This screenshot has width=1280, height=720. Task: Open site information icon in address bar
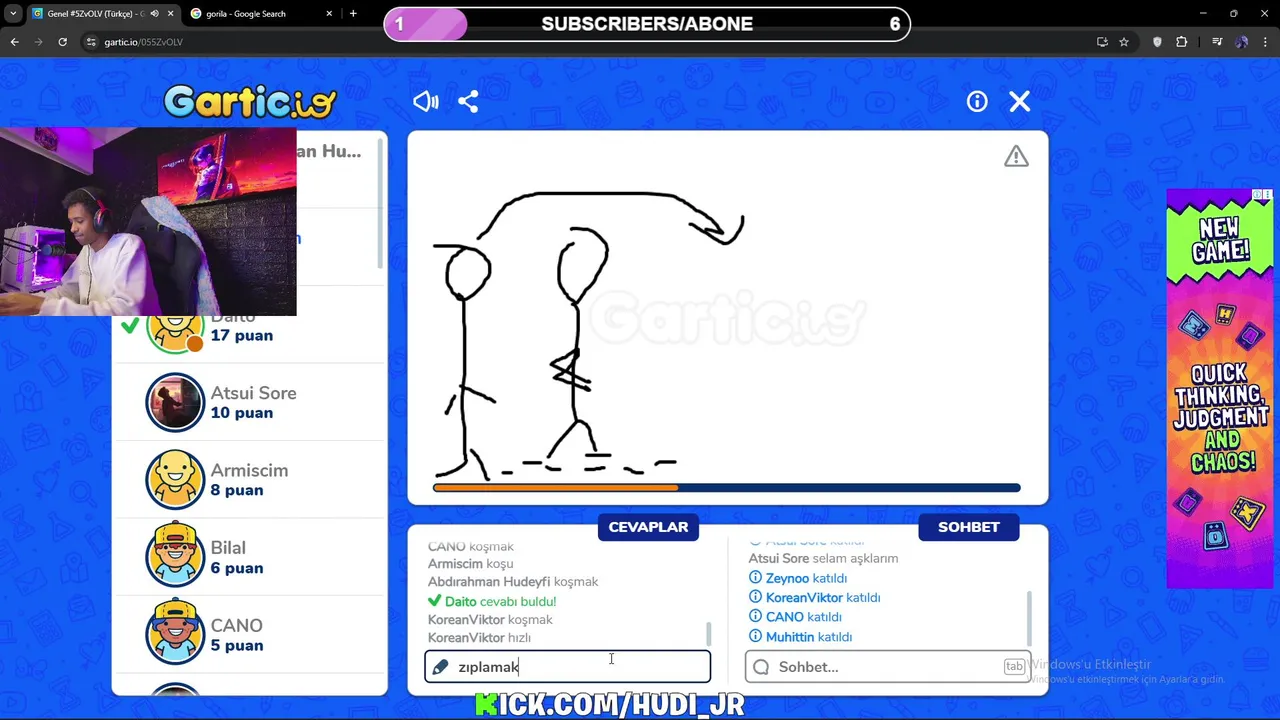(91, 42)
